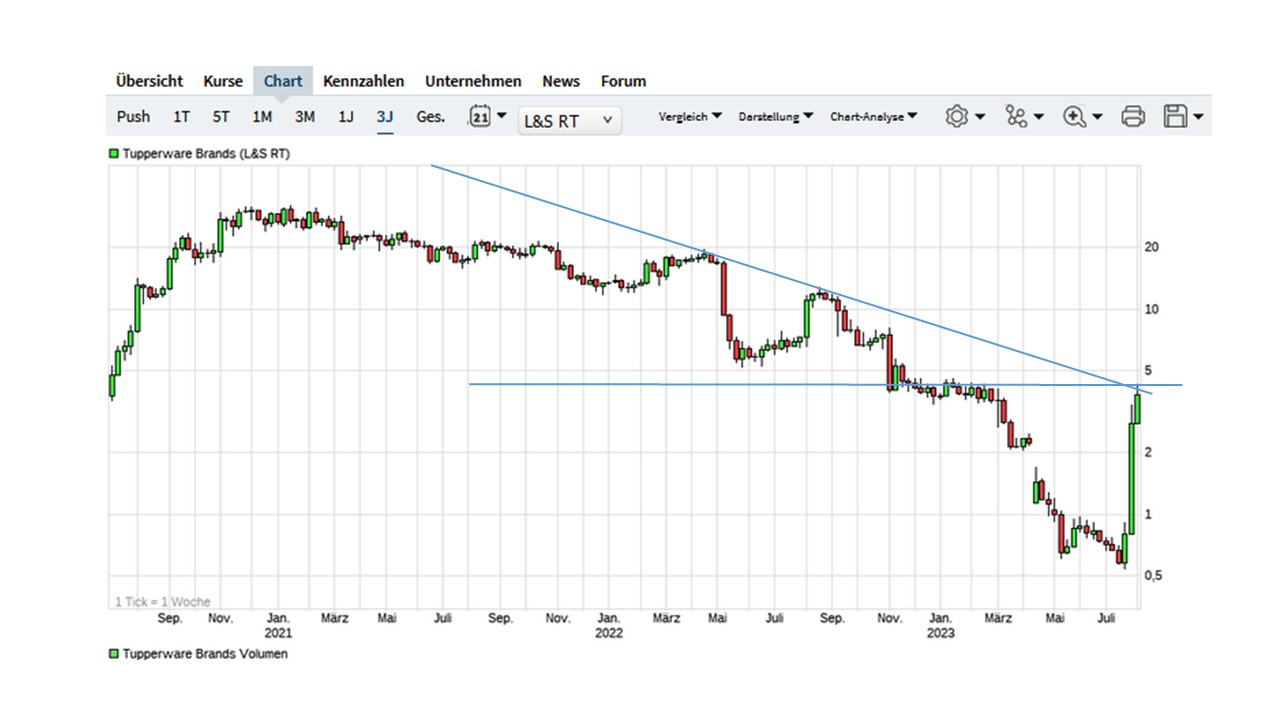Click the save diskette icon
This screenshot has height=720, width=1280.
coord(1175,117)
